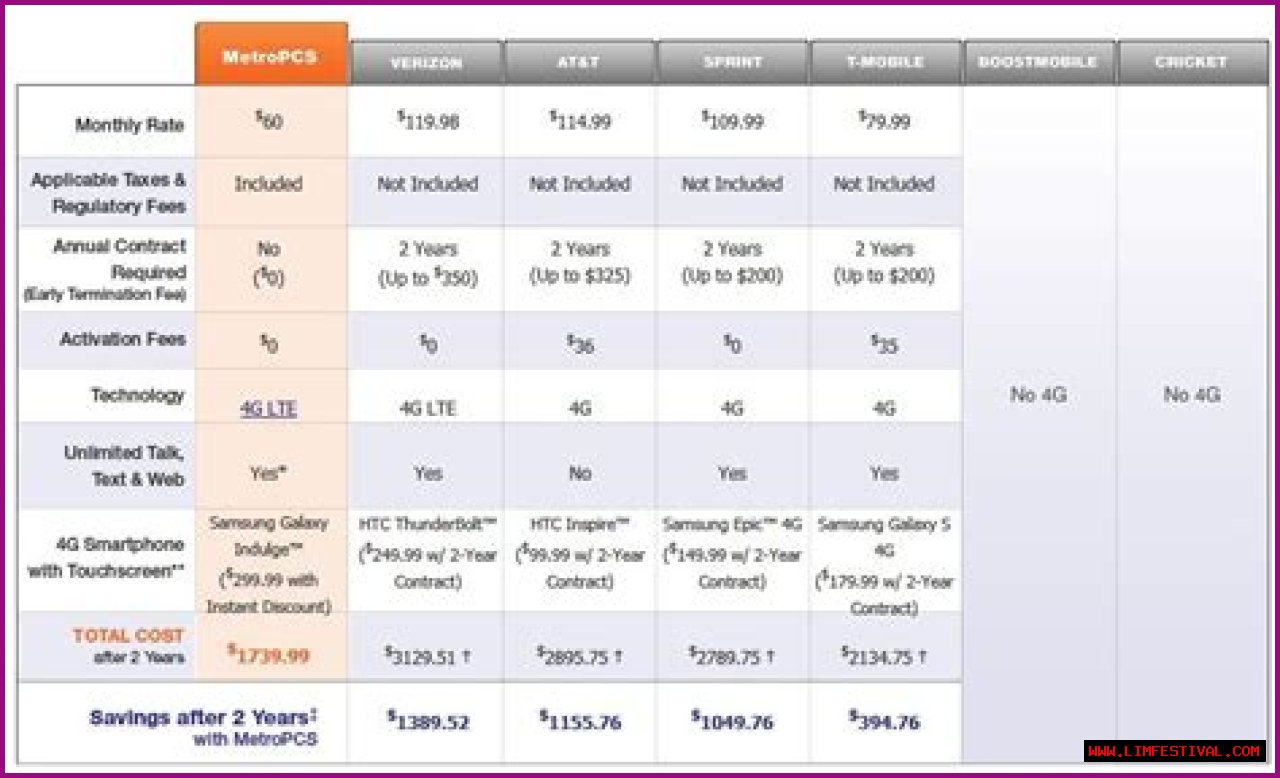Click the Verizon column header
The image size is (1280, 778).
(x=426, y=63)
